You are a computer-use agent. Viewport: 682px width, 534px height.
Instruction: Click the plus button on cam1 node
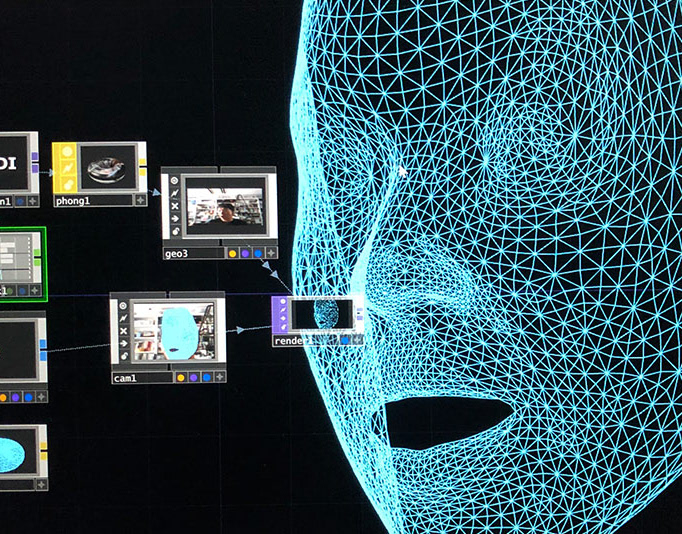(220, 377)
